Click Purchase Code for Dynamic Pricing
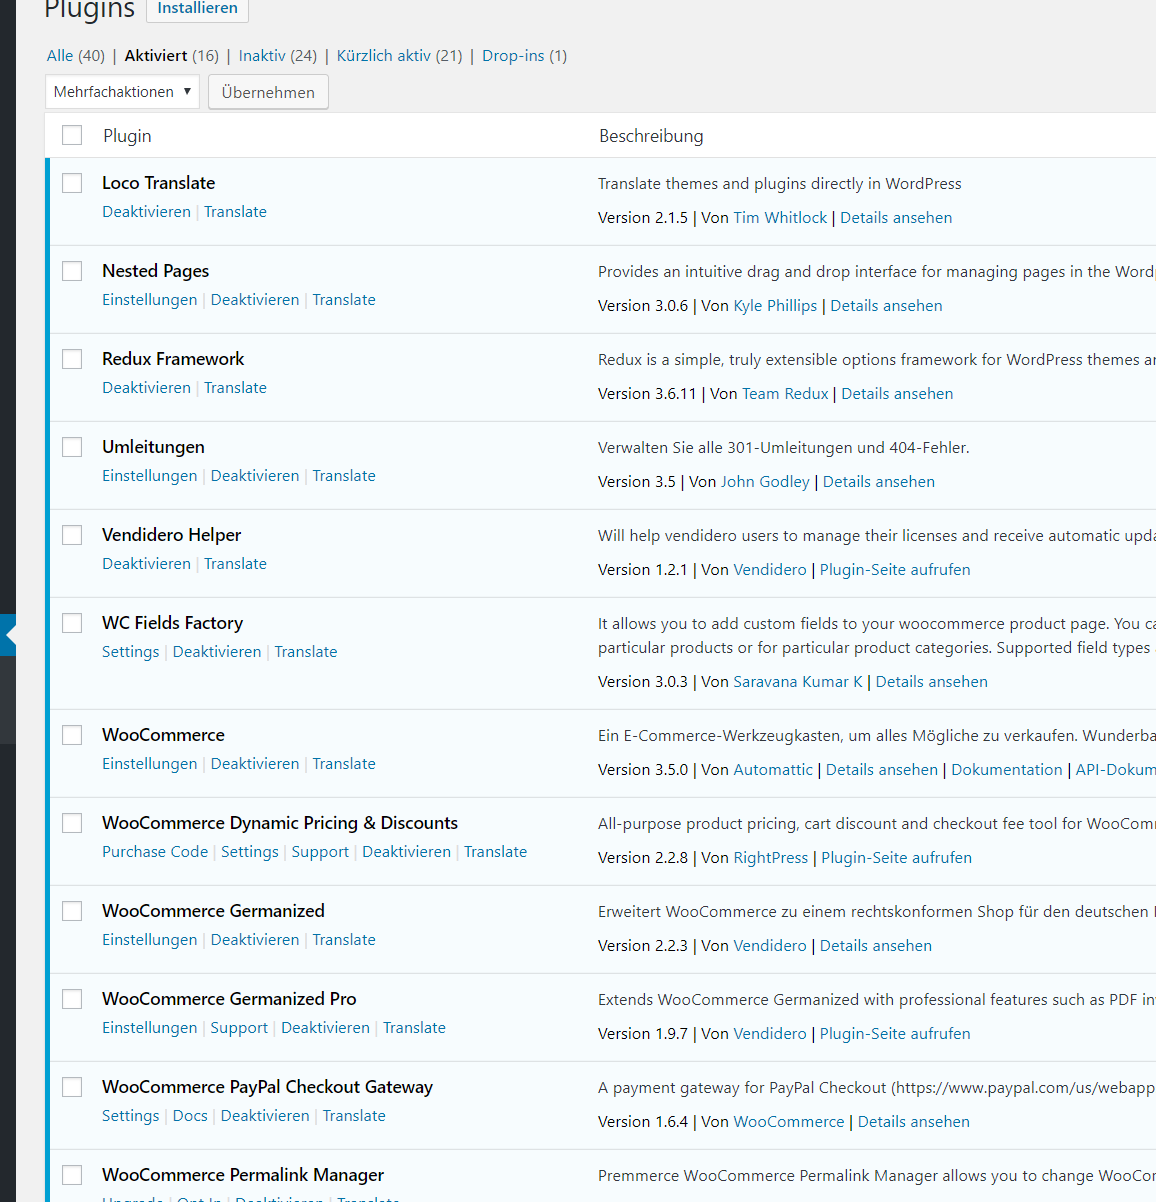Image resolution: width=1156 pixels, height=1202 pixels. pos(155,852)
